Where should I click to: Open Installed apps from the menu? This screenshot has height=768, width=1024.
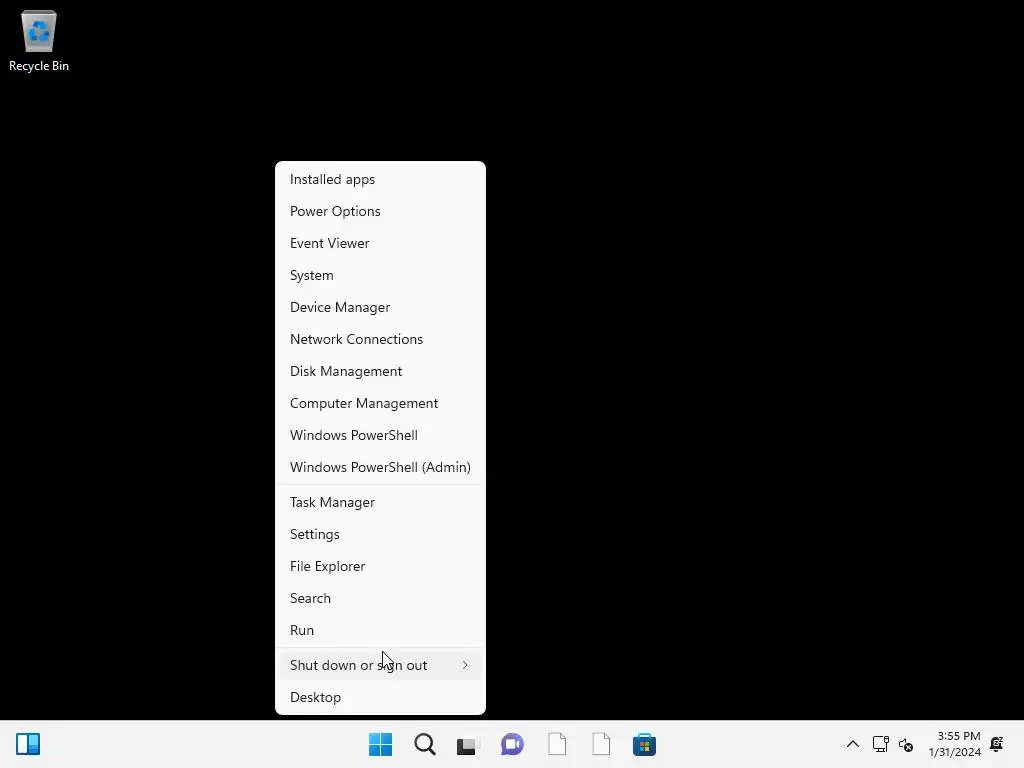pos(380,179)
